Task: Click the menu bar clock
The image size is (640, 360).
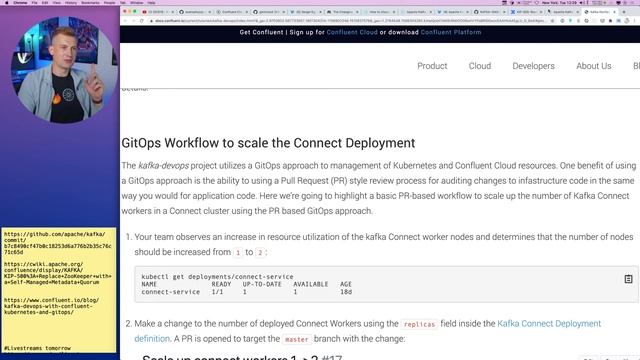Action: (x=559, y=2)
